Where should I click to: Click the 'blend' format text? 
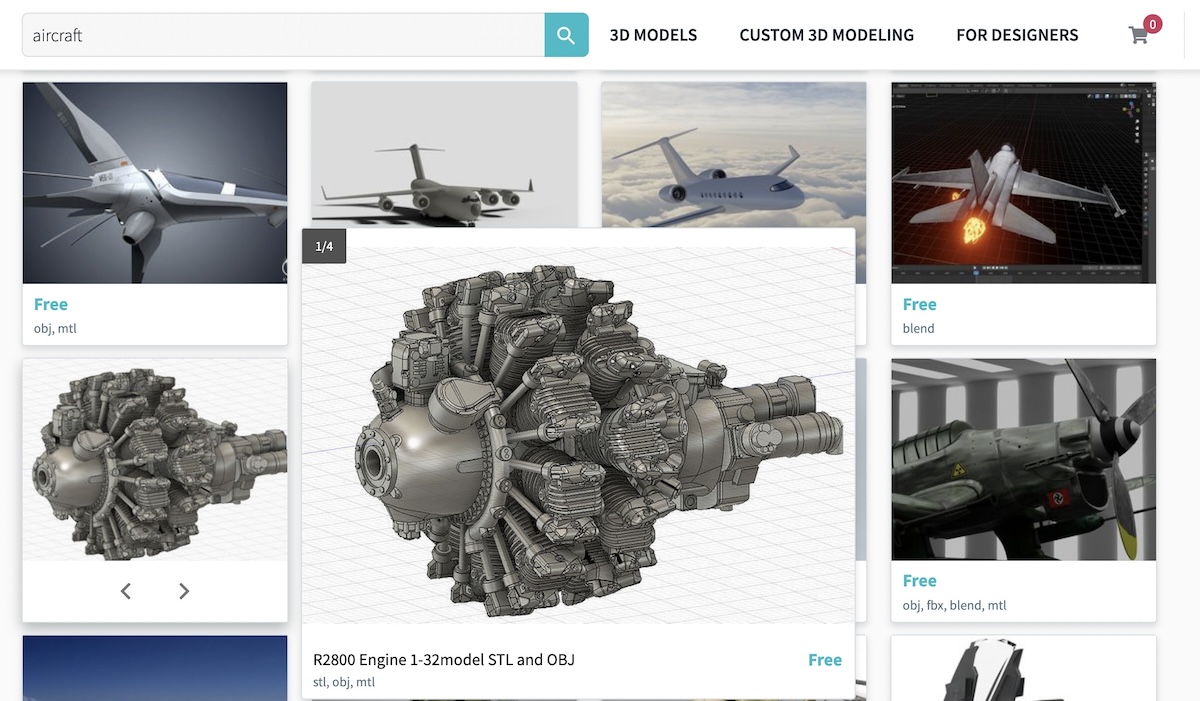coord(919,328)
